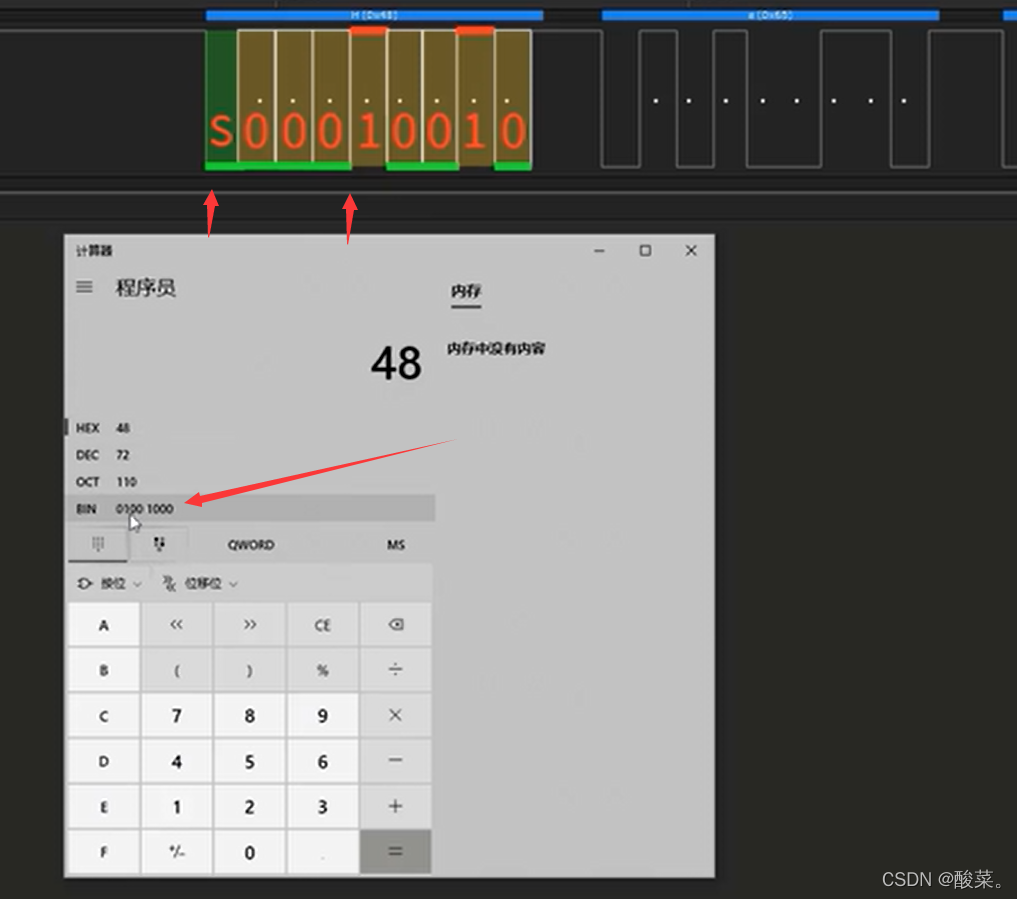
Task: Click digit 8 on keypad
Action: (x=250, y=715)
